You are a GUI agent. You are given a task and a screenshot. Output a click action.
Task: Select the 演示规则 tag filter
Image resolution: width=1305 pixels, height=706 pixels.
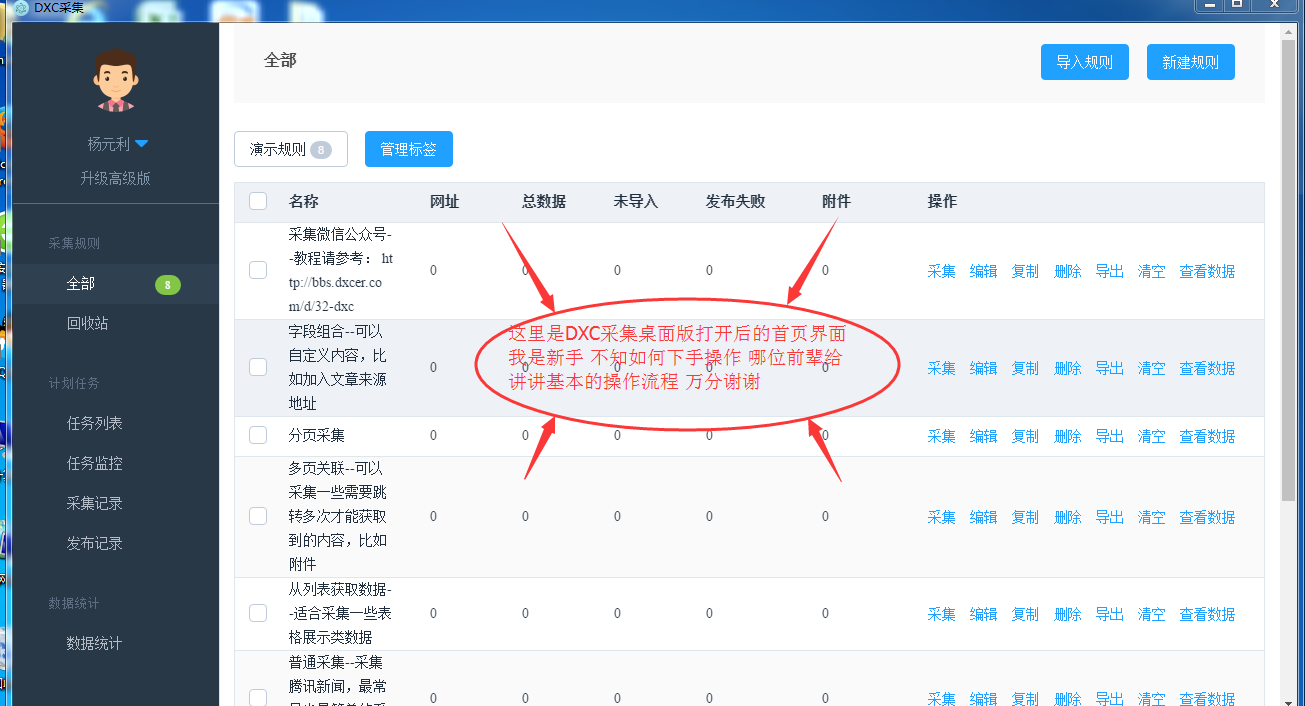pyautogui.click(x=291, y=149)
